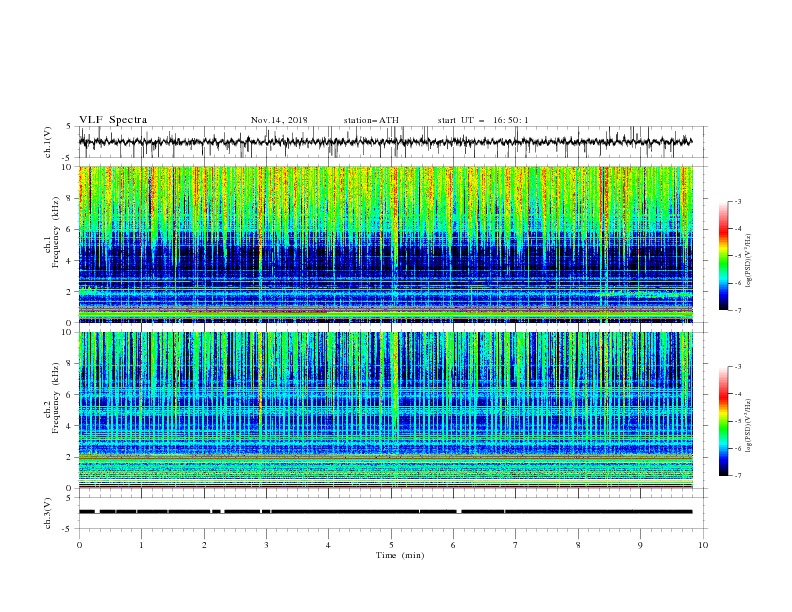
Task: Click the "start UT = 16:50:1" header text
Action: 482,120
